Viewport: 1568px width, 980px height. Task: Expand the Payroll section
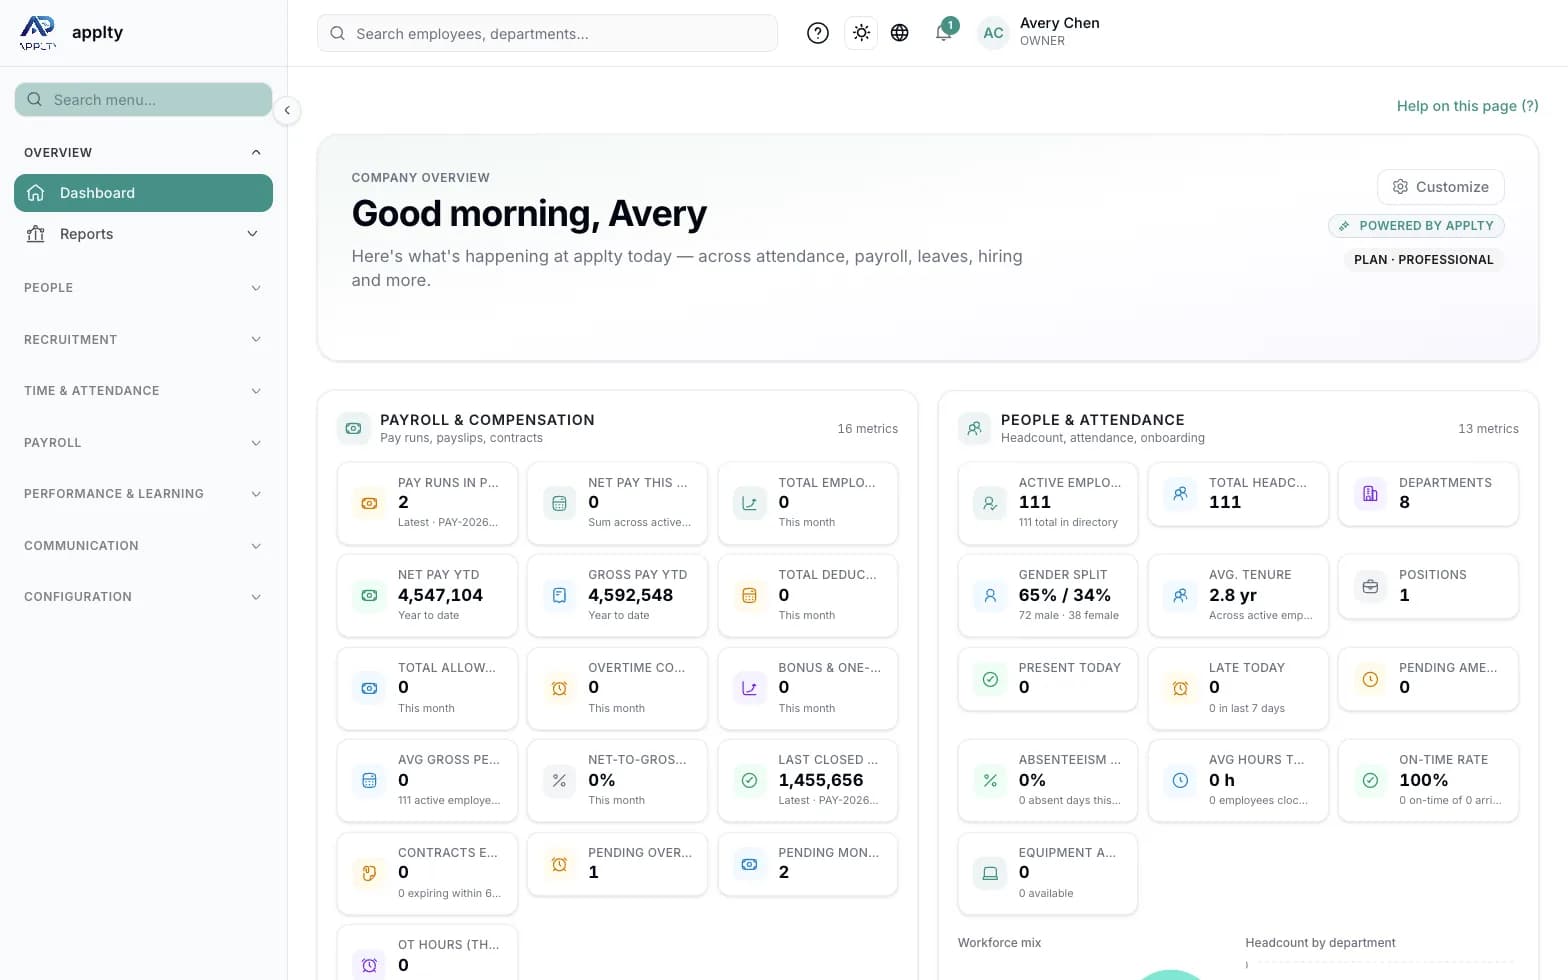143,443
